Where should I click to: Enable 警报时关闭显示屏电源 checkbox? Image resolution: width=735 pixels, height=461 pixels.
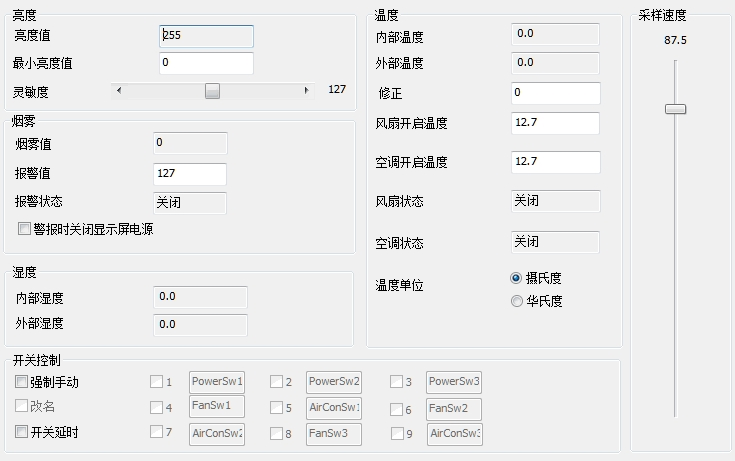(25, 229)
